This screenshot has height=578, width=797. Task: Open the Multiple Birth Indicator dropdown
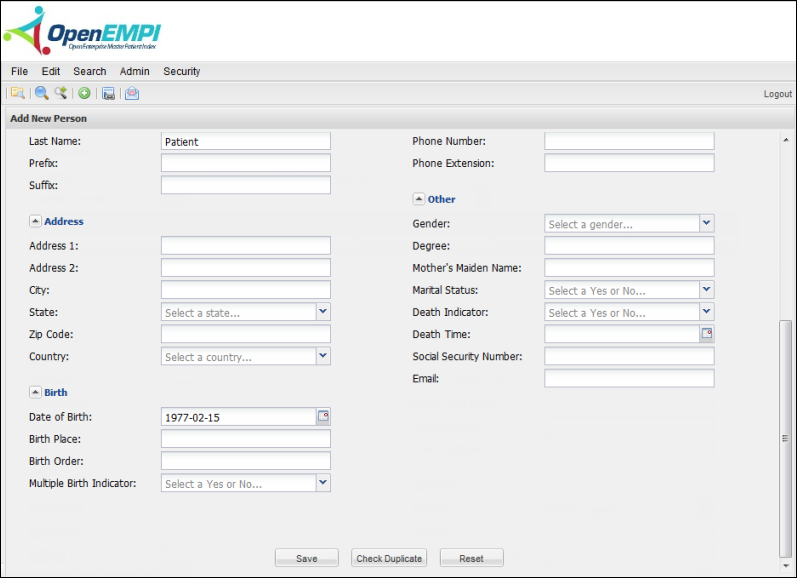(323, 482)
